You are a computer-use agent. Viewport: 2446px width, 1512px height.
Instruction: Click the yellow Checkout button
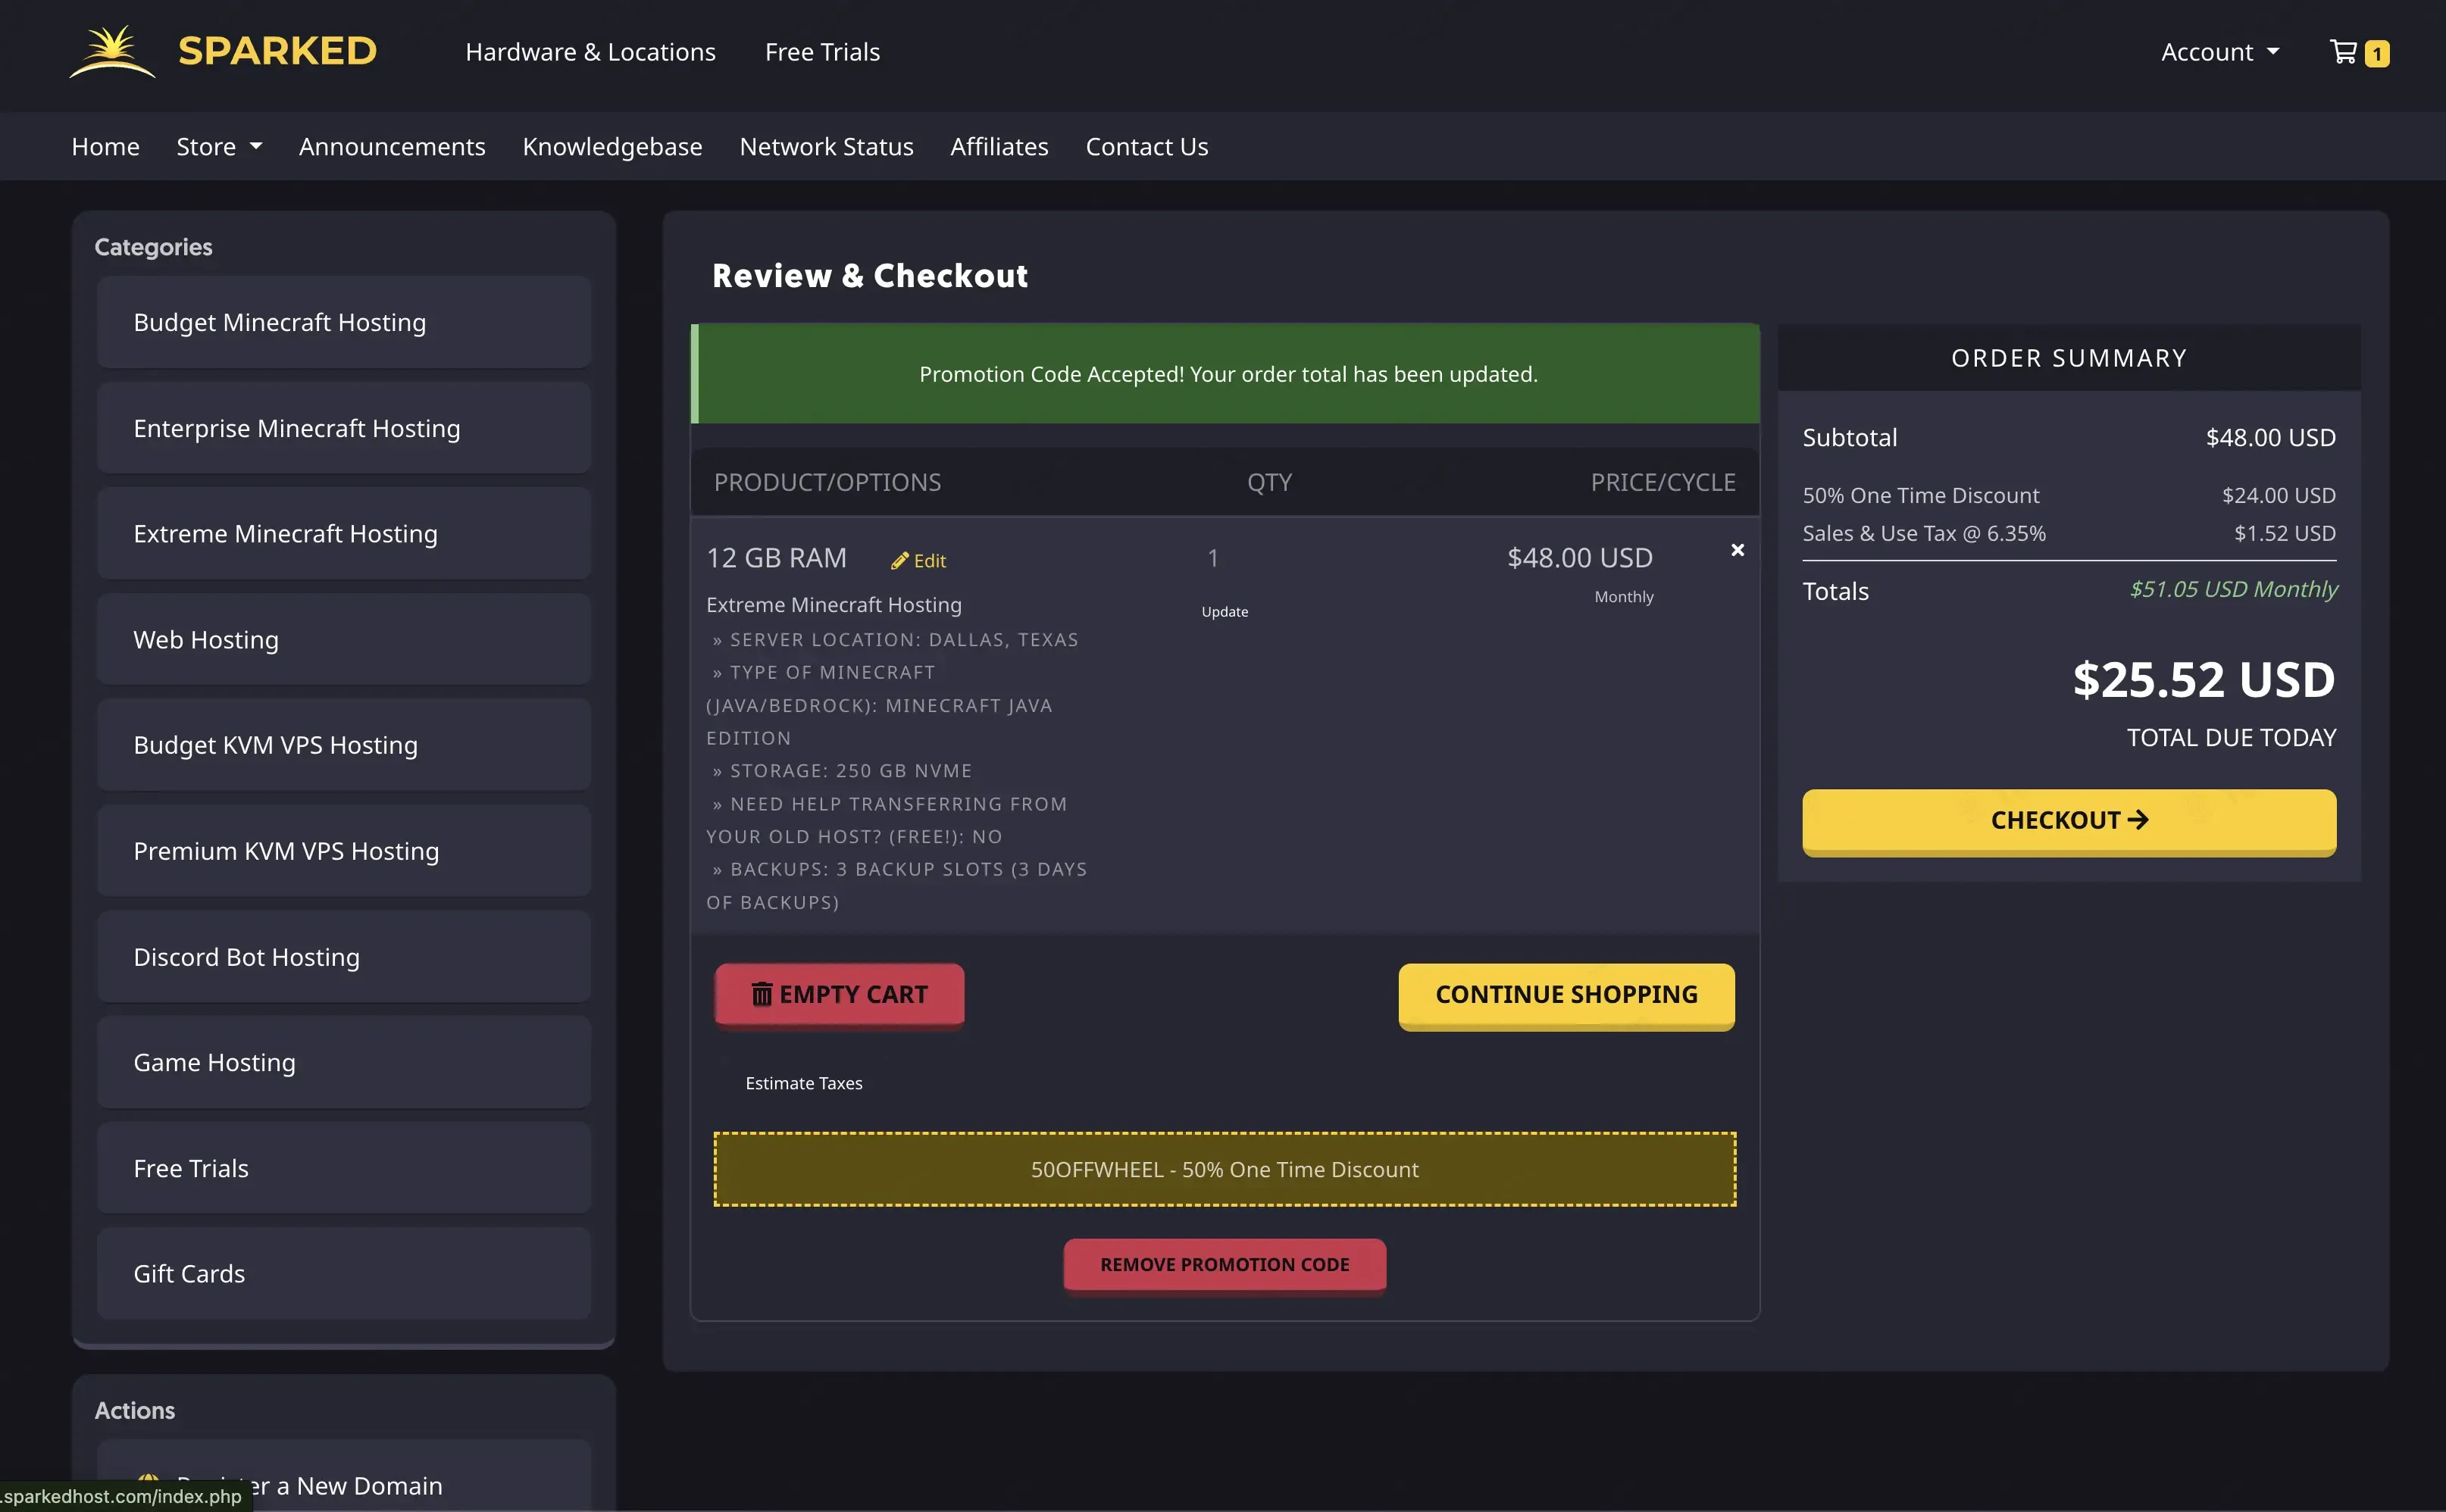point(2069,821)
